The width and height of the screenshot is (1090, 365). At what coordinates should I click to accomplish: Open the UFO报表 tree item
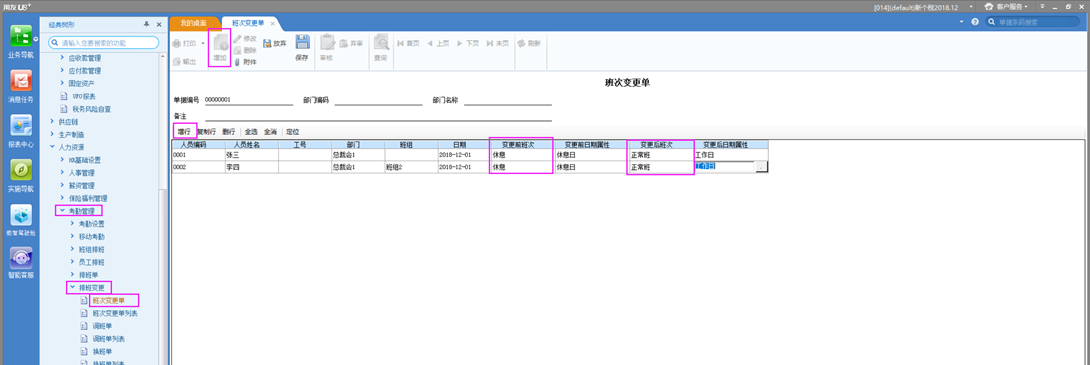pyautogui.click(x=83, y=96)
